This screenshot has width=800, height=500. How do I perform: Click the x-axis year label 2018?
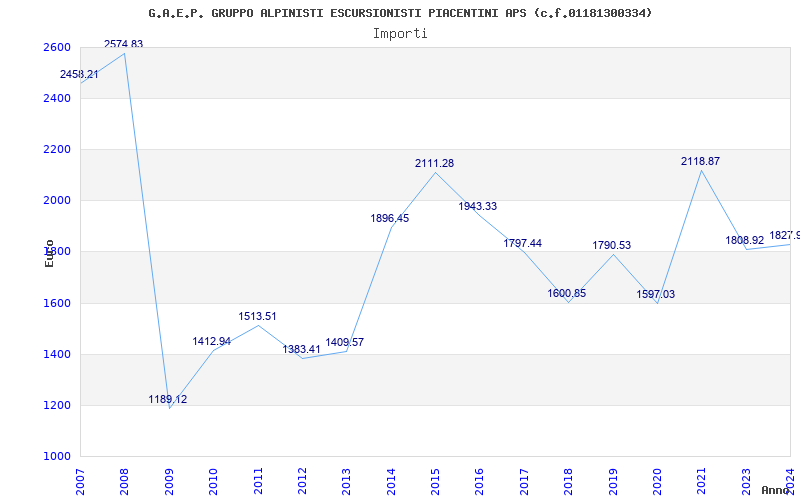click(568, 481)
